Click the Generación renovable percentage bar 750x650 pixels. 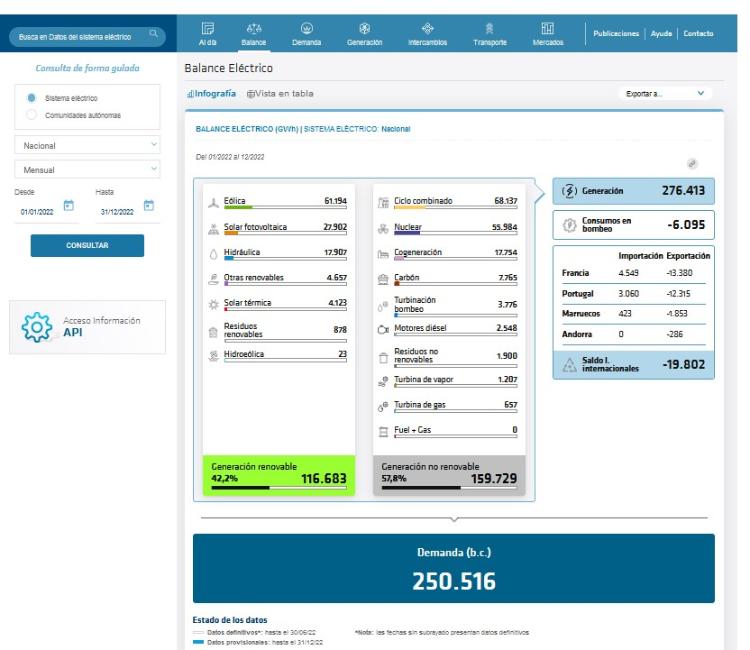pos(278,488)
